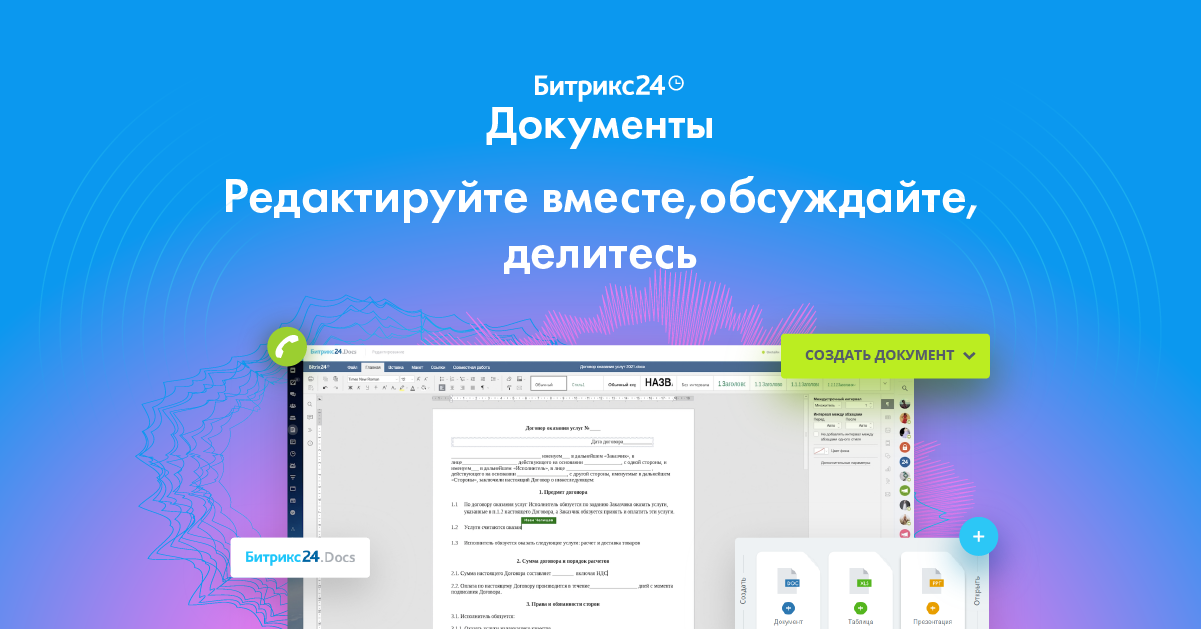Click the Создать vertical label

point(743,591)
